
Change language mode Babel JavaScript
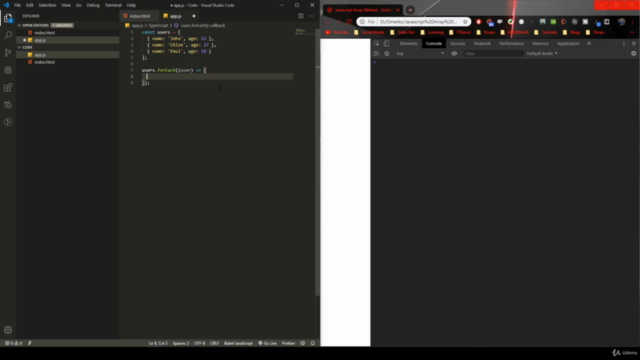238,343
